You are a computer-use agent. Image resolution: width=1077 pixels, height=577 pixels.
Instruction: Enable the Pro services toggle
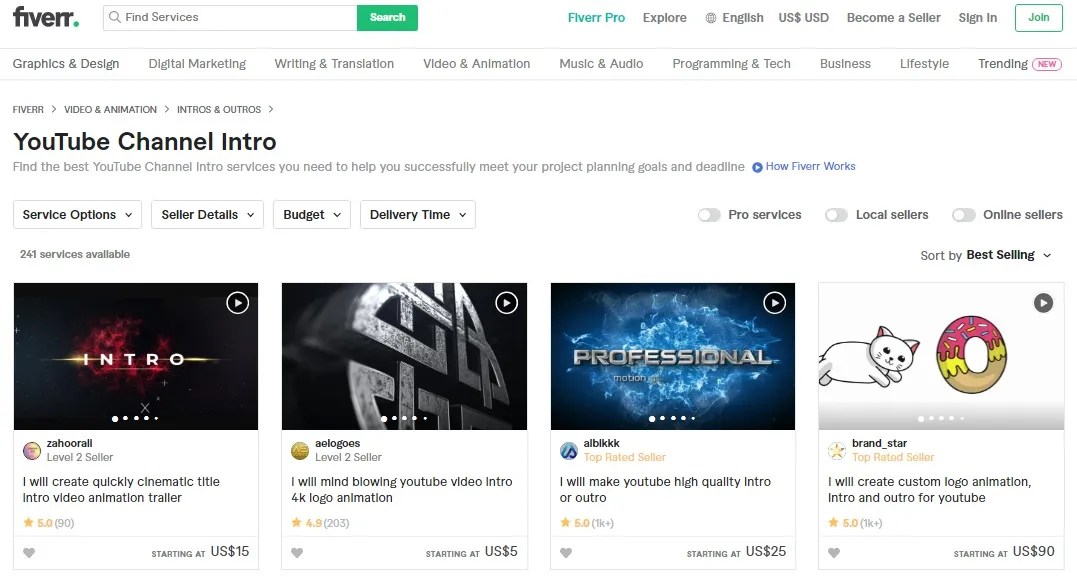click(x=709, y=215)
